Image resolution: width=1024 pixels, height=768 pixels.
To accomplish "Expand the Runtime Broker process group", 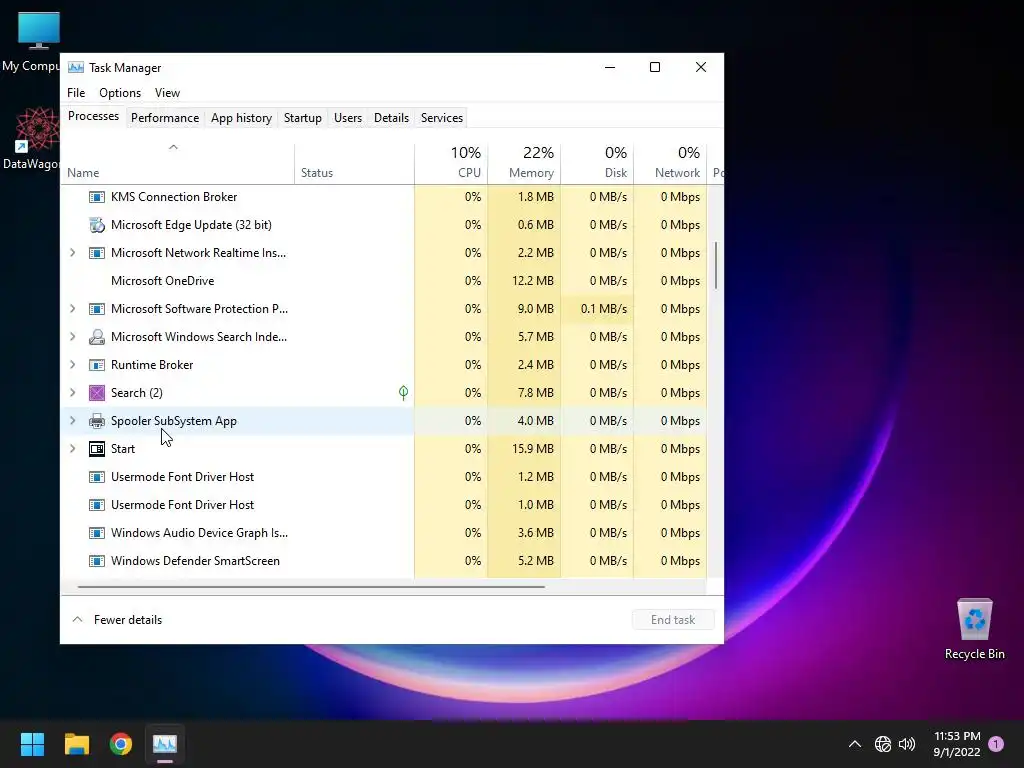I will click(72, 365).
